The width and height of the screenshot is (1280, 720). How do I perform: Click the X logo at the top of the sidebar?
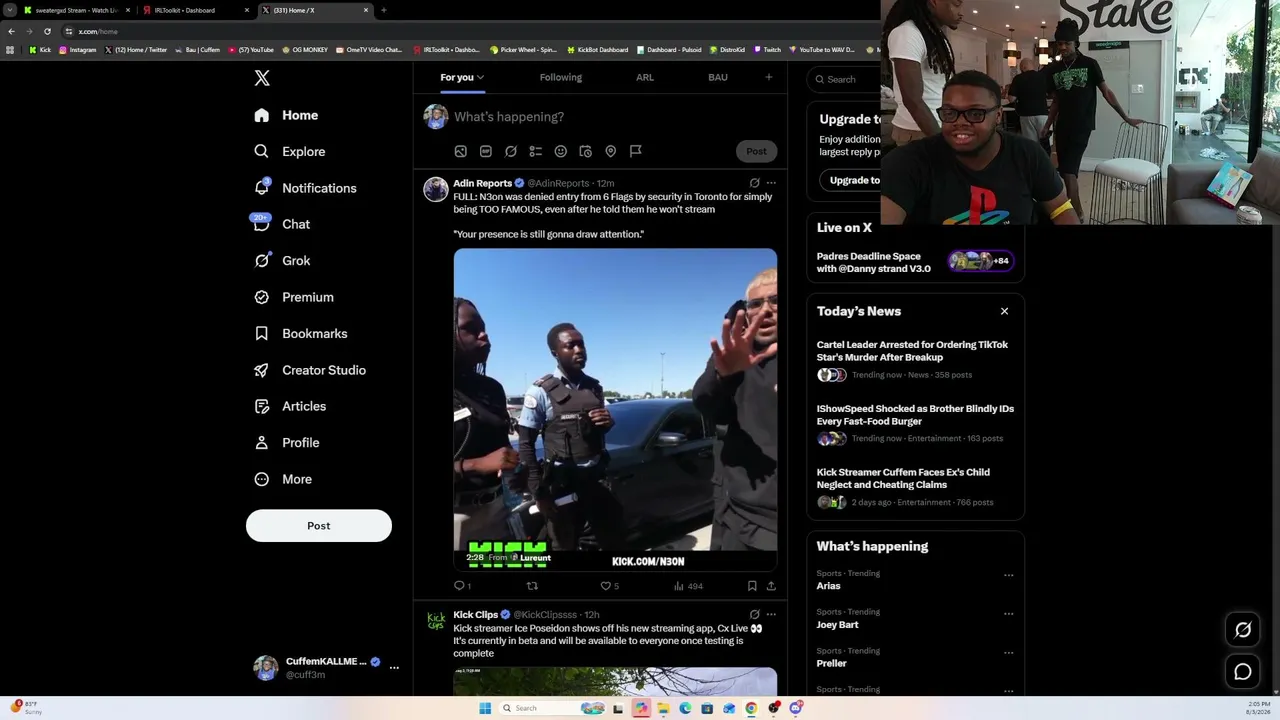(x=262, y=78)
